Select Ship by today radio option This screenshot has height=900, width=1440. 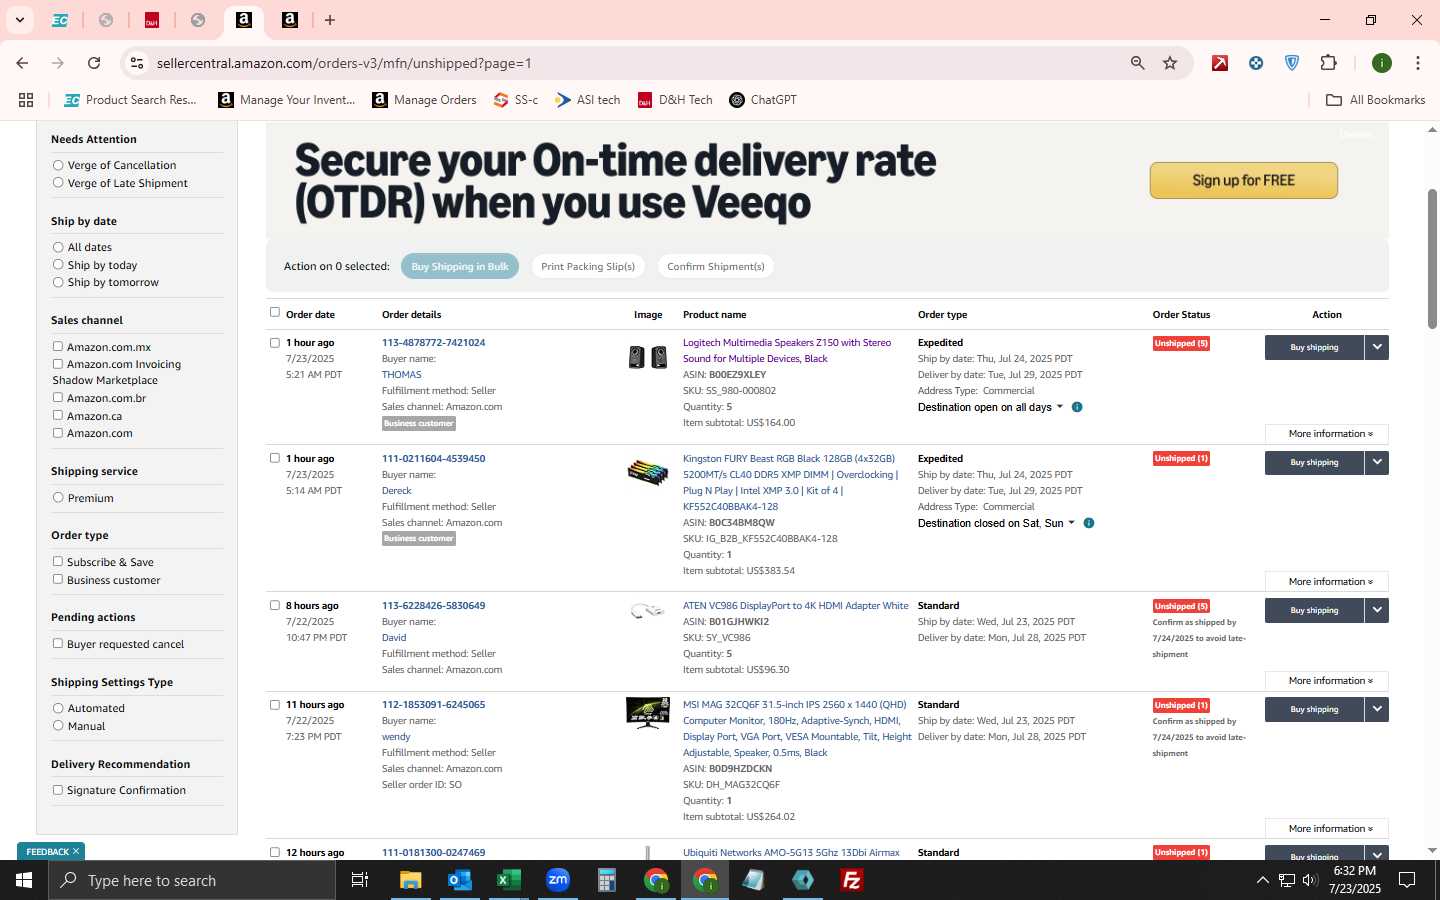58,265
